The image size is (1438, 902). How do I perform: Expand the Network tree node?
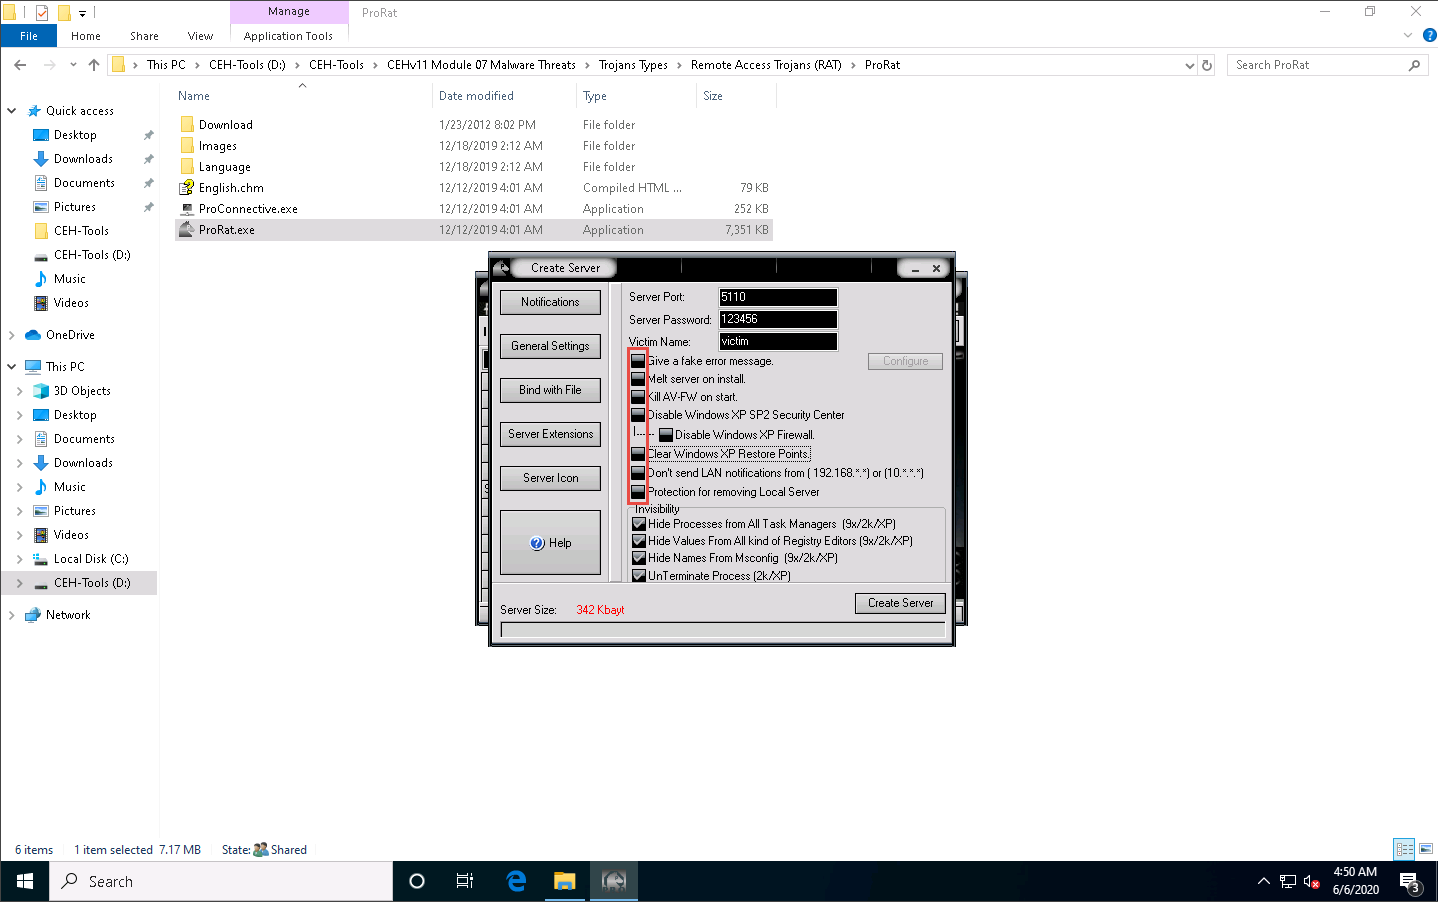point(12,615)
